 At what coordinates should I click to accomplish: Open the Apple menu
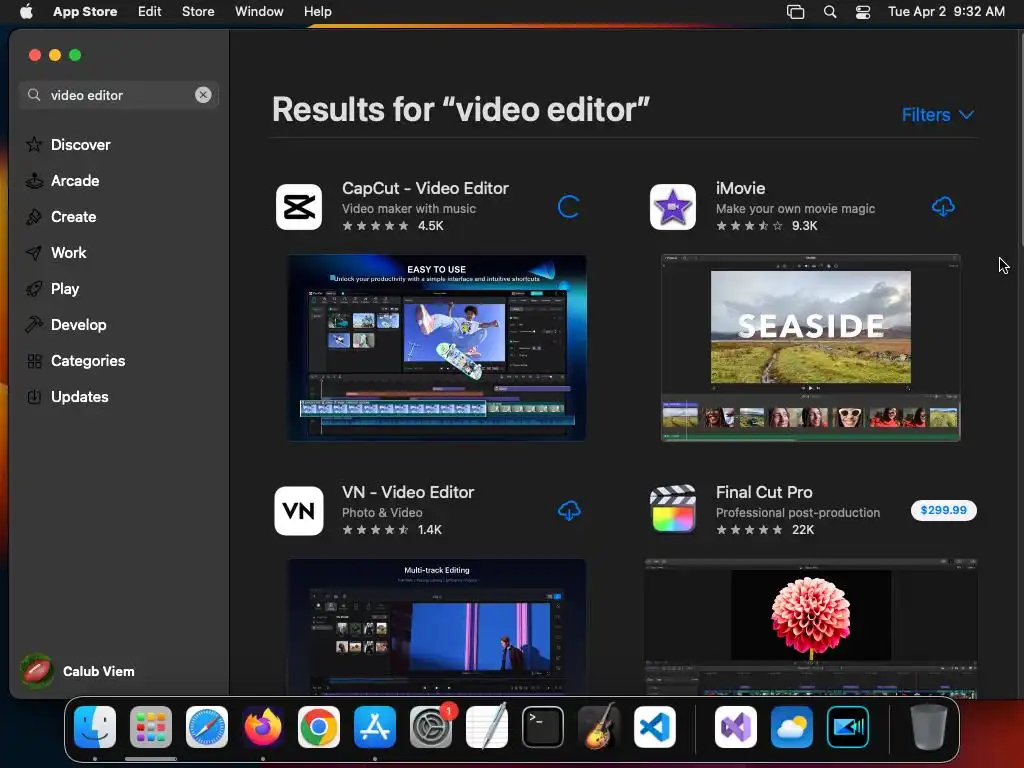(x=26, y=11)
